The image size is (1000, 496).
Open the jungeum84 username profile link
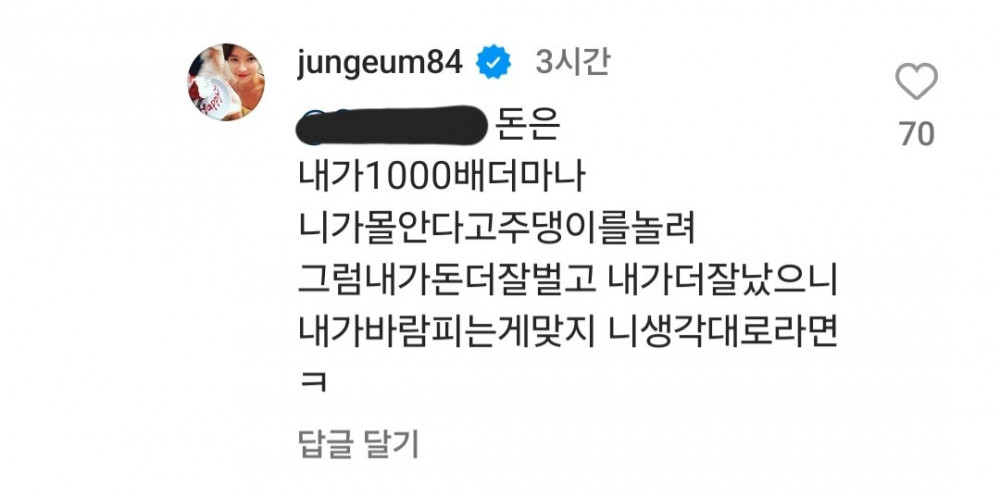379,64
